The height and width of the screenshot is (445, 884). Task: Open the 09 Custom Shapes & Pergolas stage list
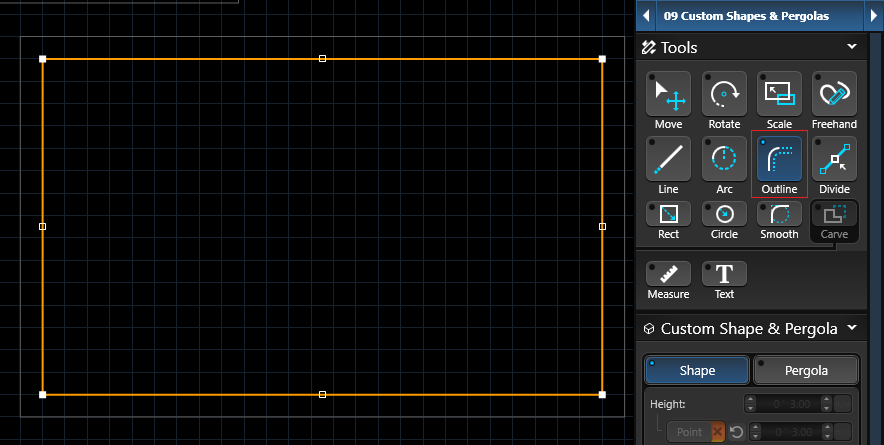(759, 16)
